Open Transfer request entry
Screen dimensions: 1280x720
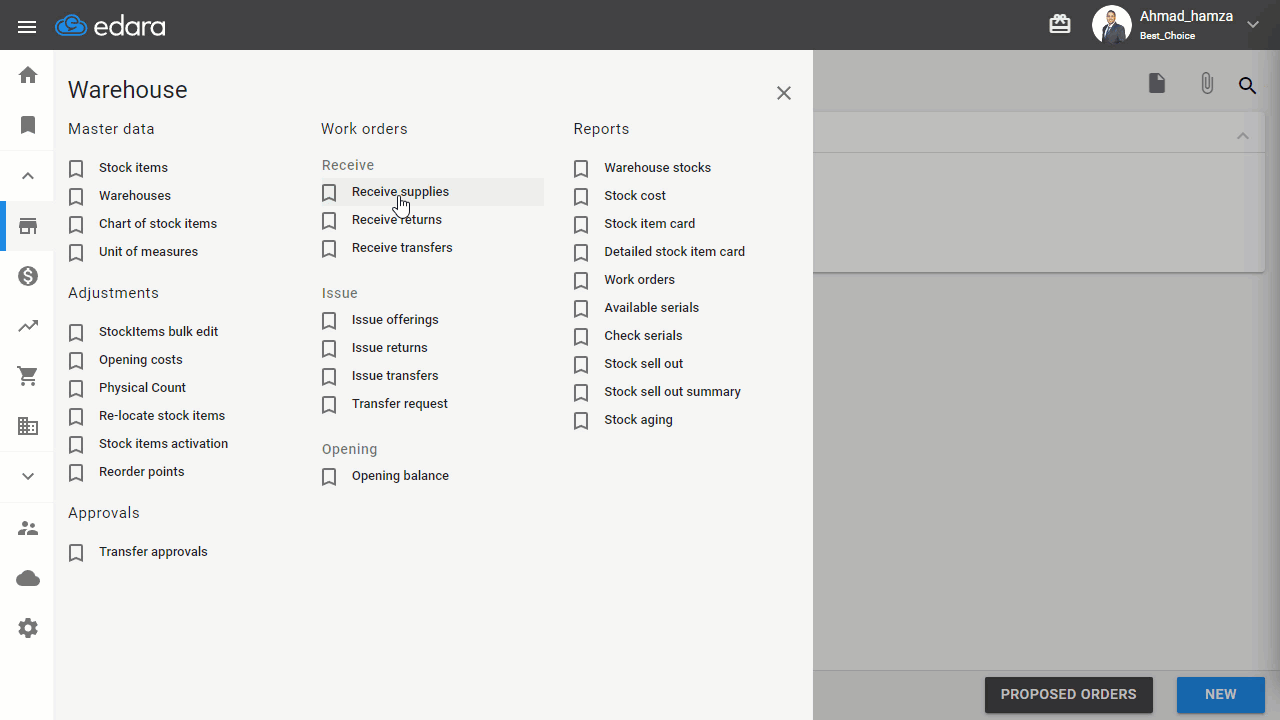(400, 404)
